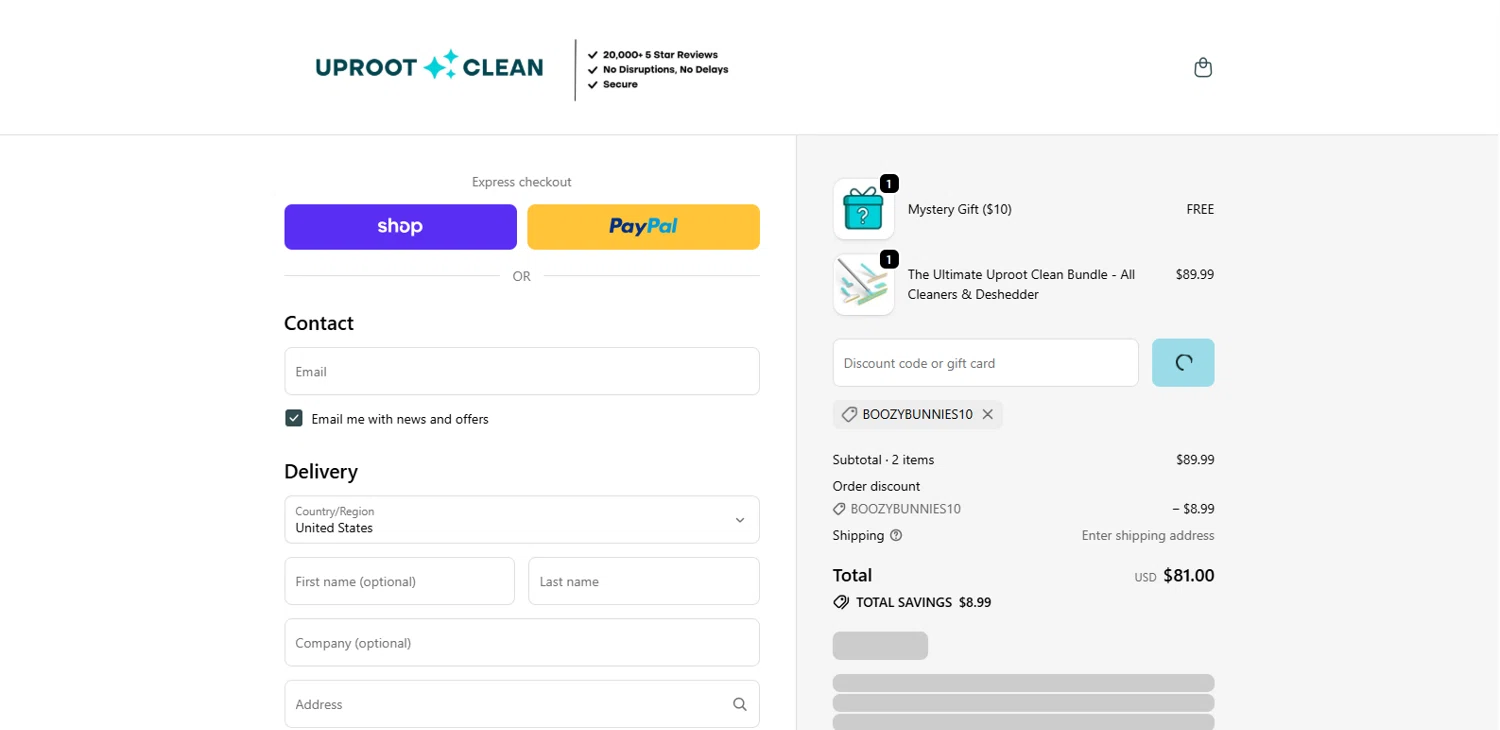Click the "Order discount" label
This screenshot has height=730, width=1500.
(x=876, y=486)
